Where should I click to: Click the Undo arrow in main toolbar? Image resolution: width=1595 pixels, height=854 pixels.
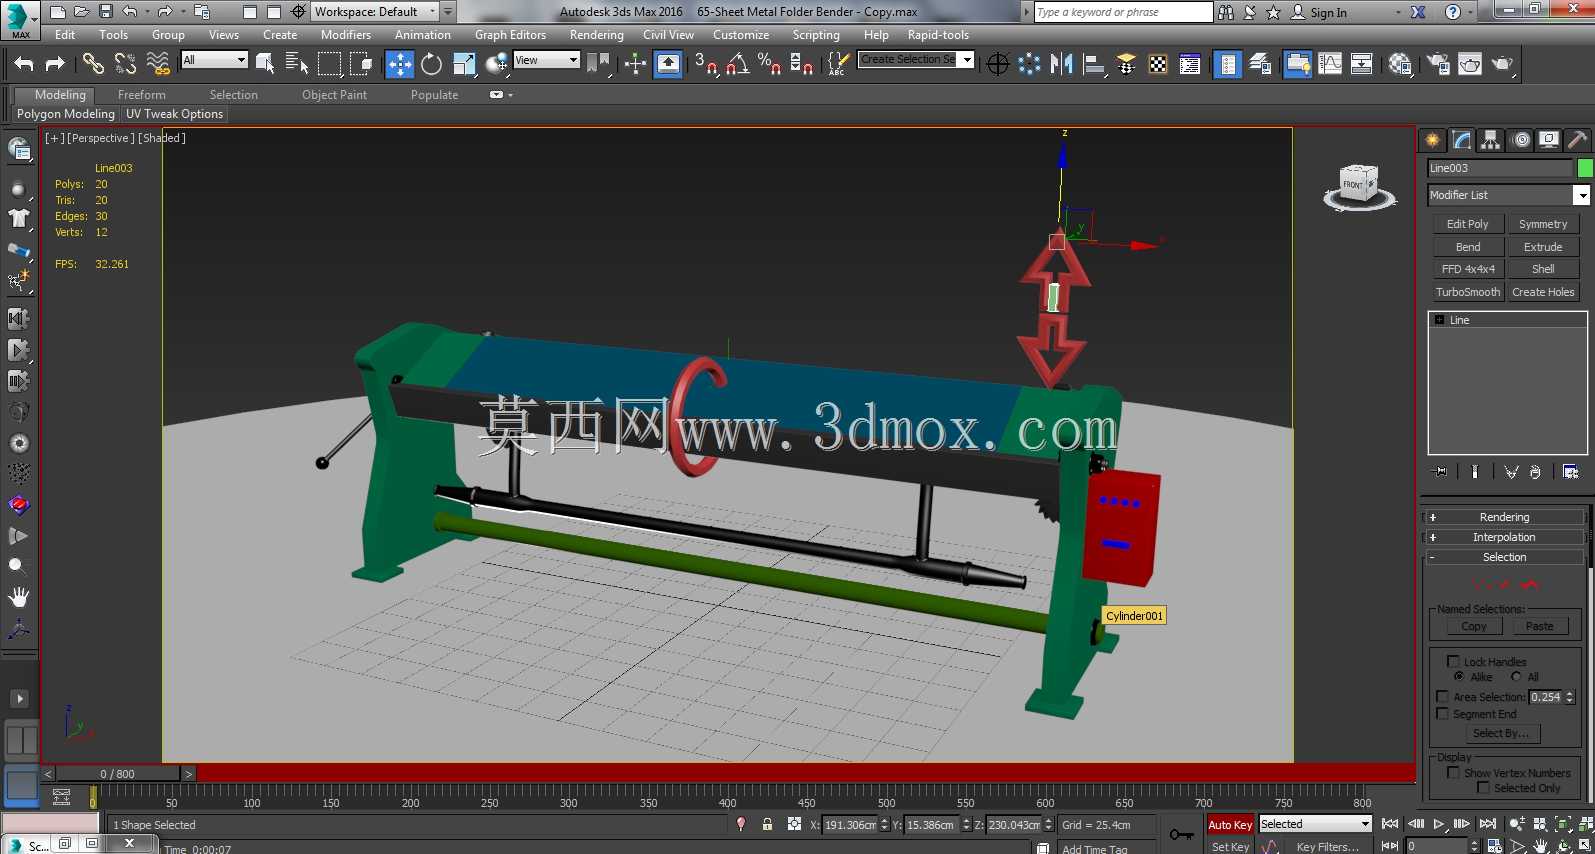click(24, 64)
